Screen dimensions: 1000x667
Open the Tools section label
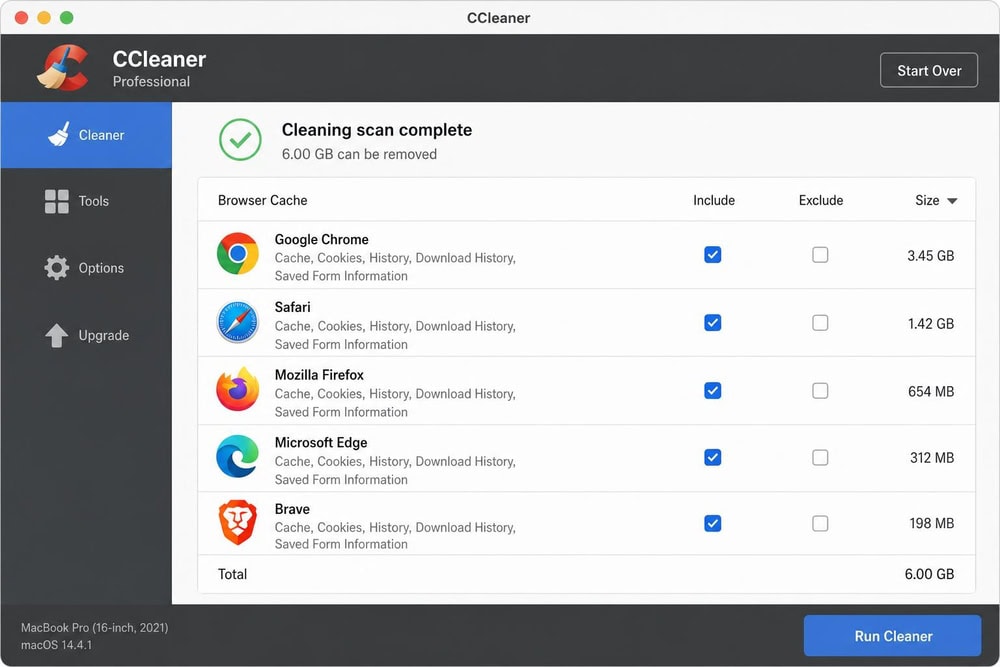click(94, 202)
